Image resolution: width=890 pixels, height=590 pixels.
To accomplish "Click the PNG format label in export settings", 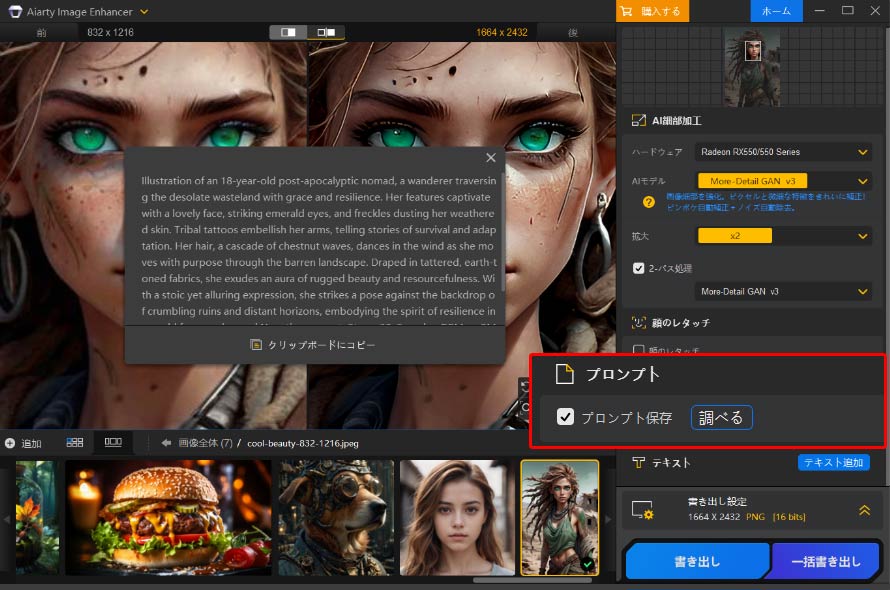I will tap(755, 517).
